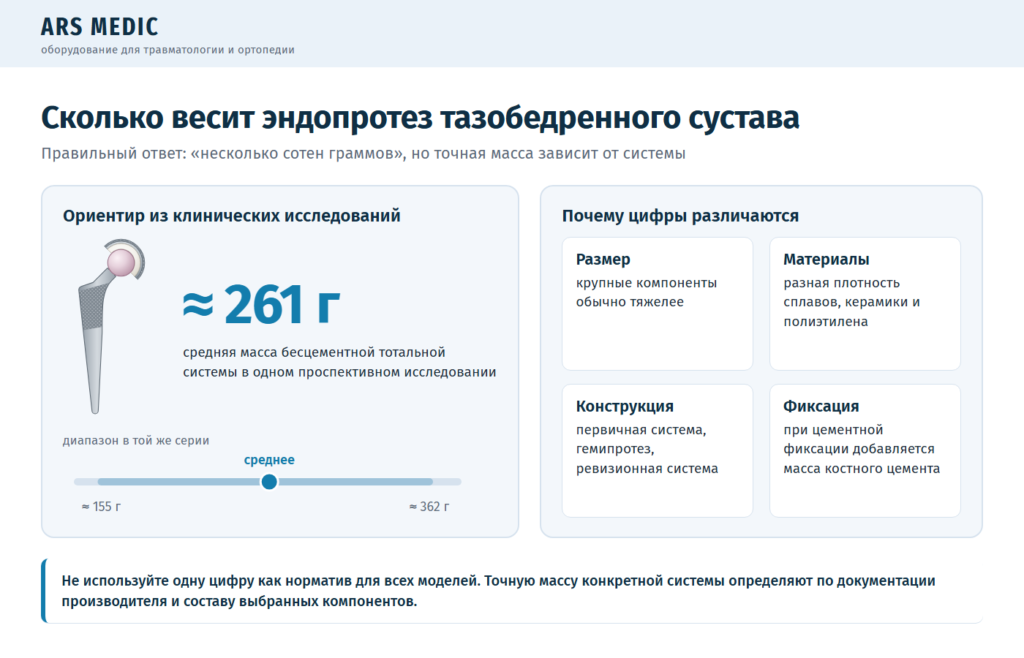Select the «Фиксация» card
Screen dimensions: 1024x658
tap(865, 450)
